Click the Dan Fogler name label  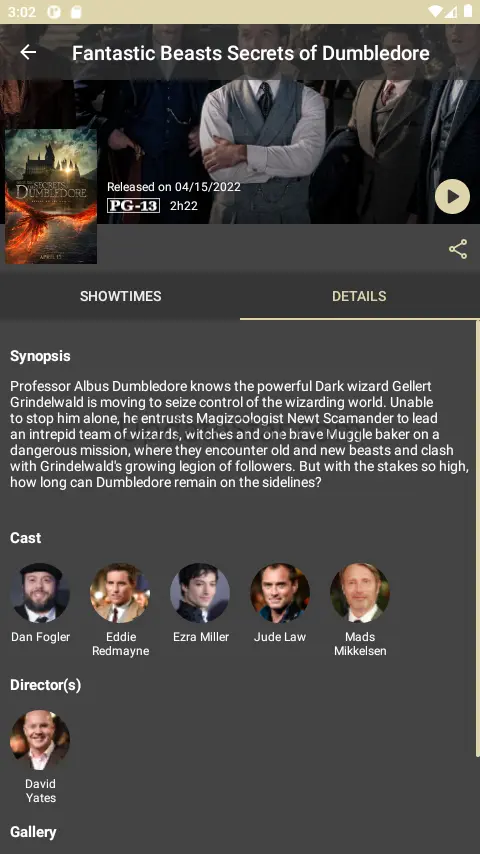coord(40,637)
